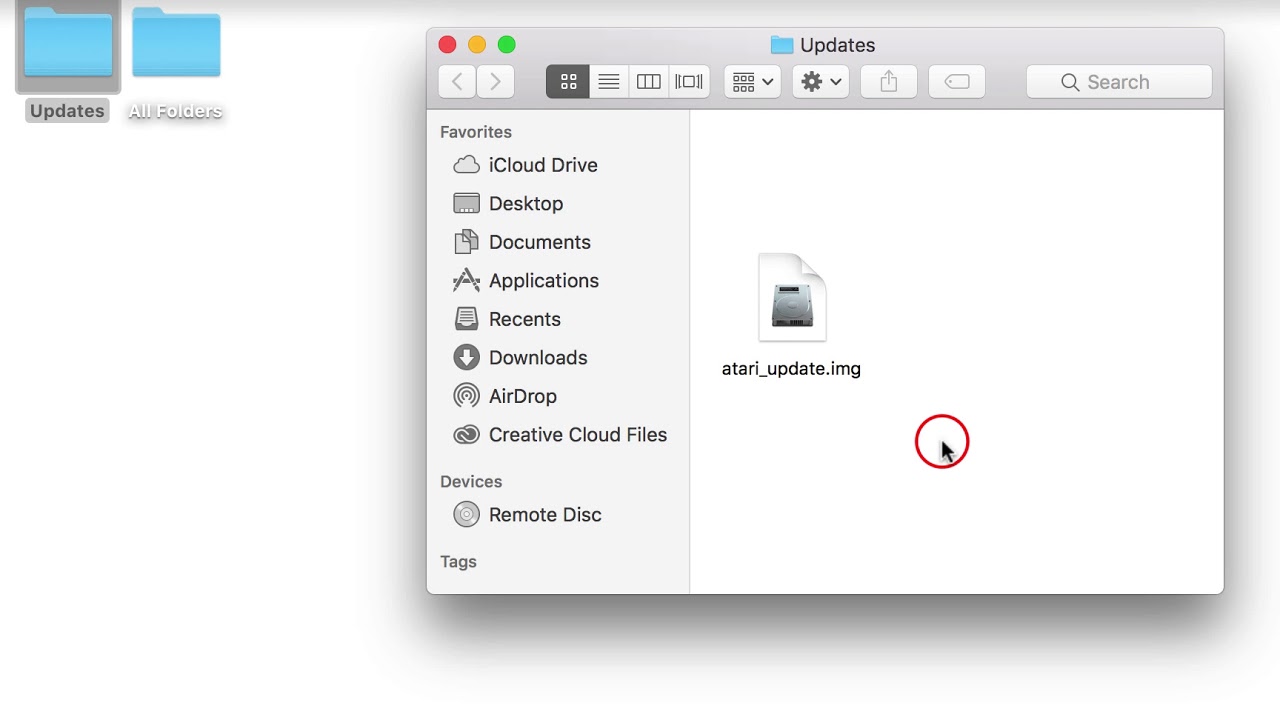Switch Finder to column view
The height and width of the screenshot is (720, 1280).
[x=649, y=82]
